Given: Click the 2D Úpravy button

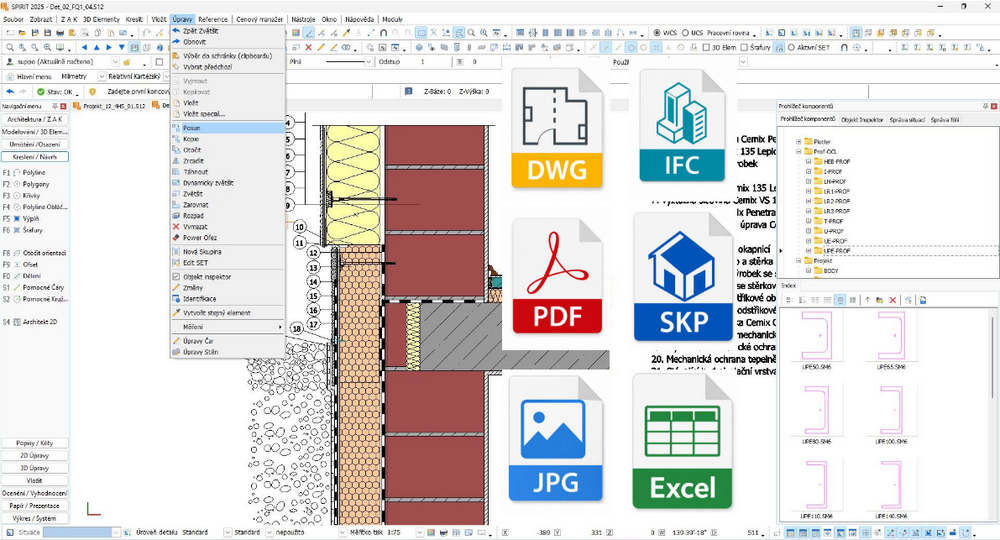Looking at the screenshot, I should point(35,456).
